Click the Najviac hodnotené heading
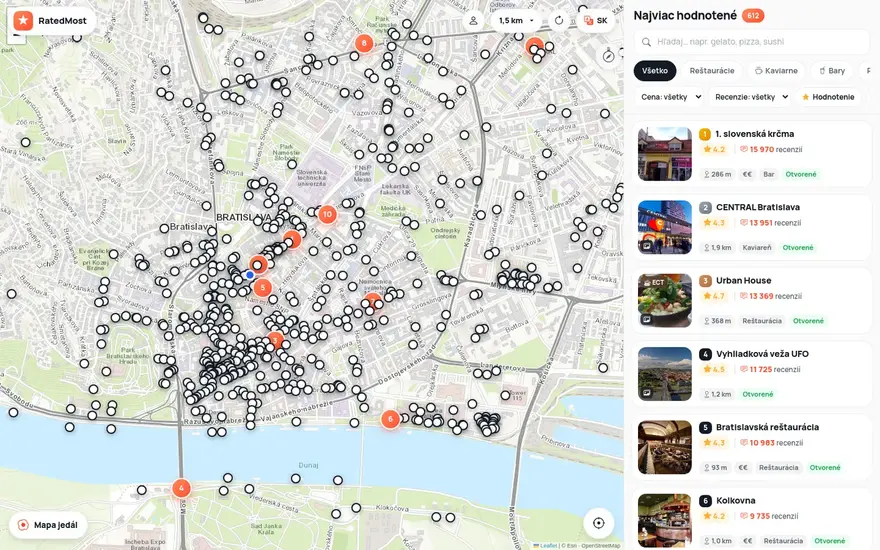 click(685, 16)
